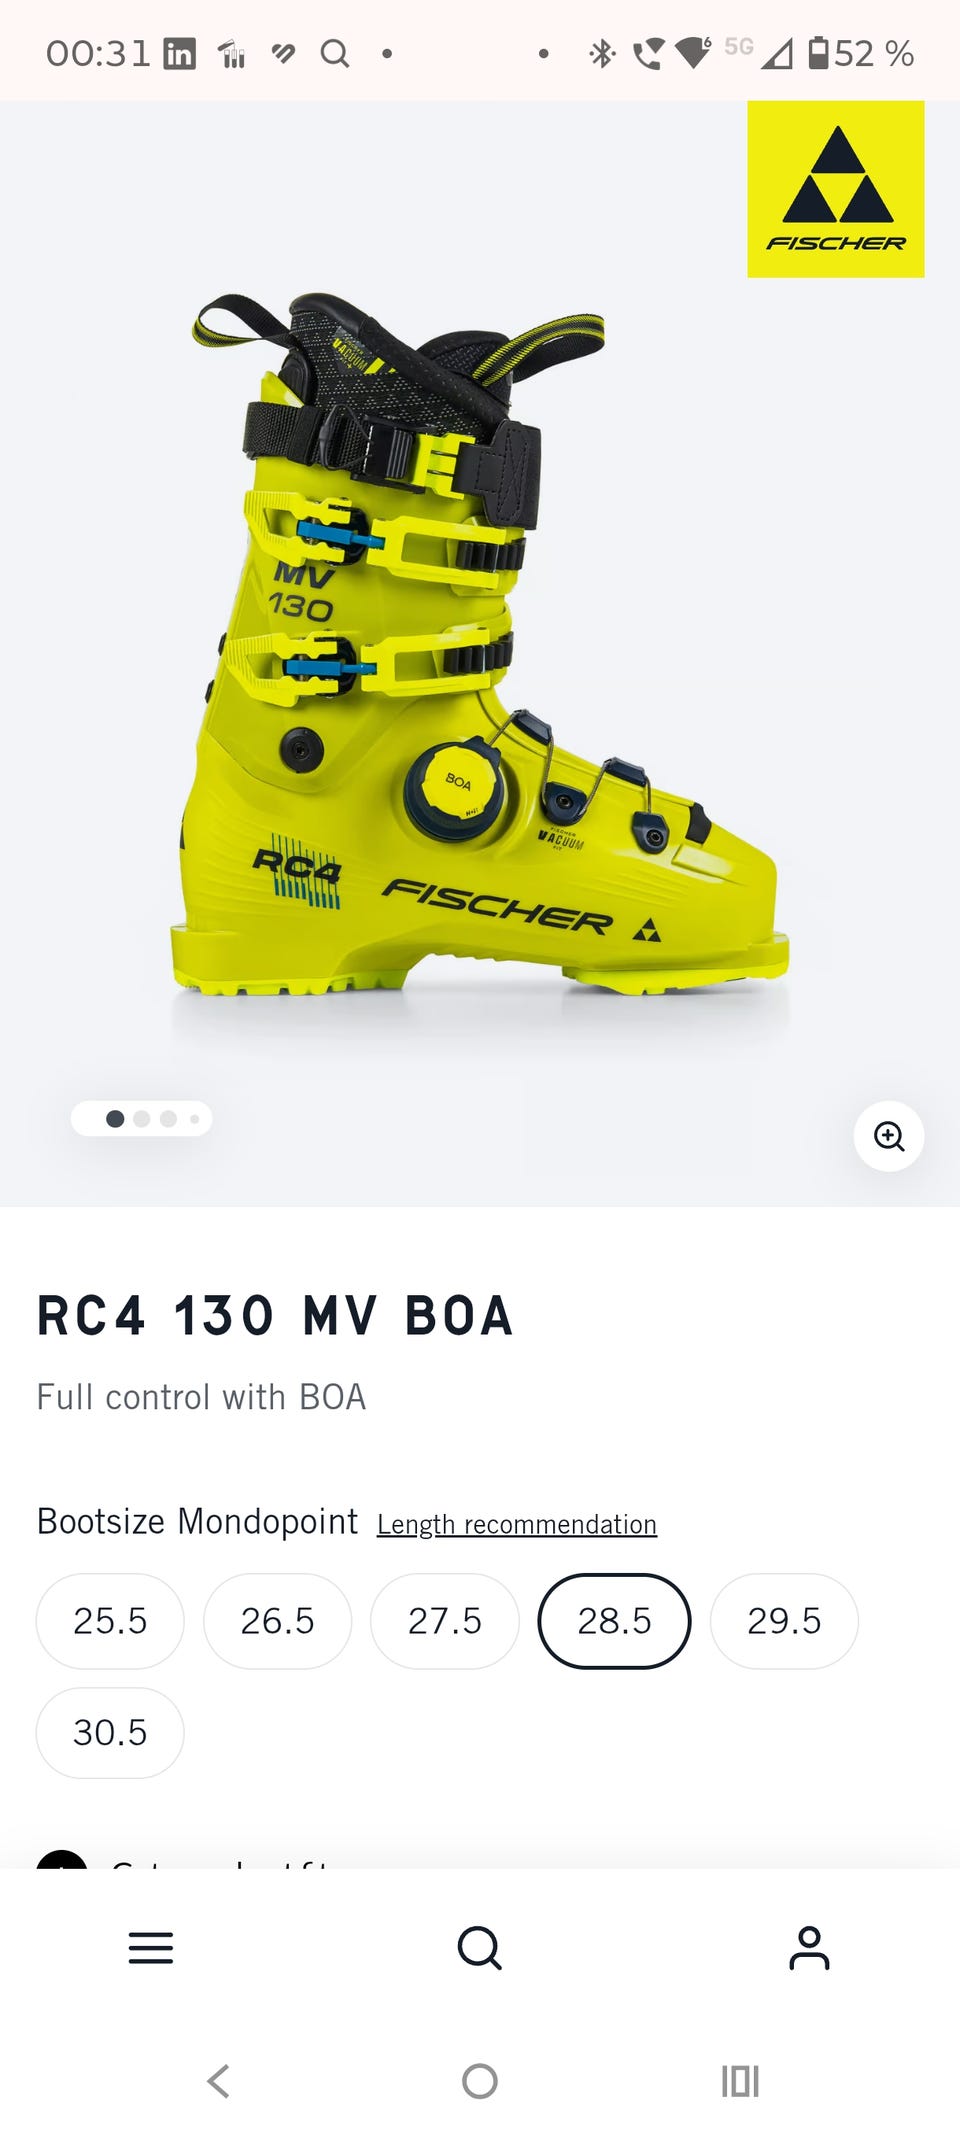Open the hamburger menu icon

tap(151, 1948)
